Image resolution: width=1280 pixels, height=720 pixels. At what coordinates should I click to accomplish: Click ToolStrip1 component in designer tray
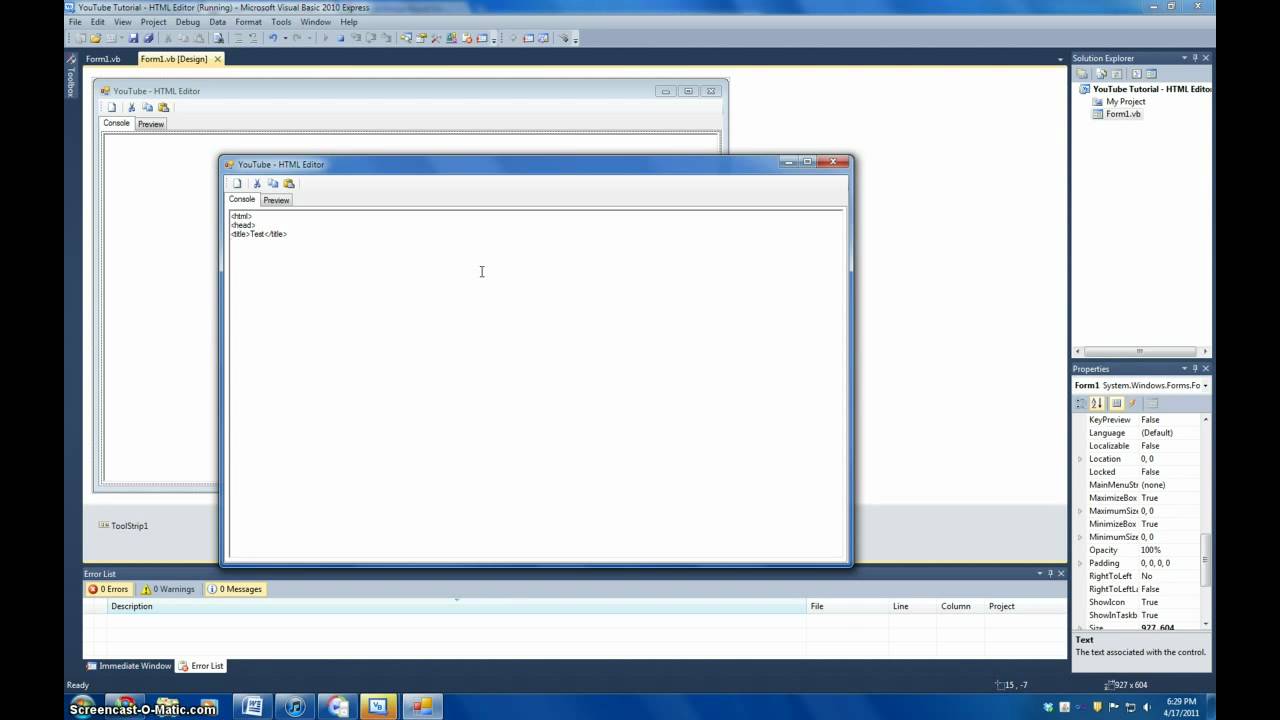[123, 525]
